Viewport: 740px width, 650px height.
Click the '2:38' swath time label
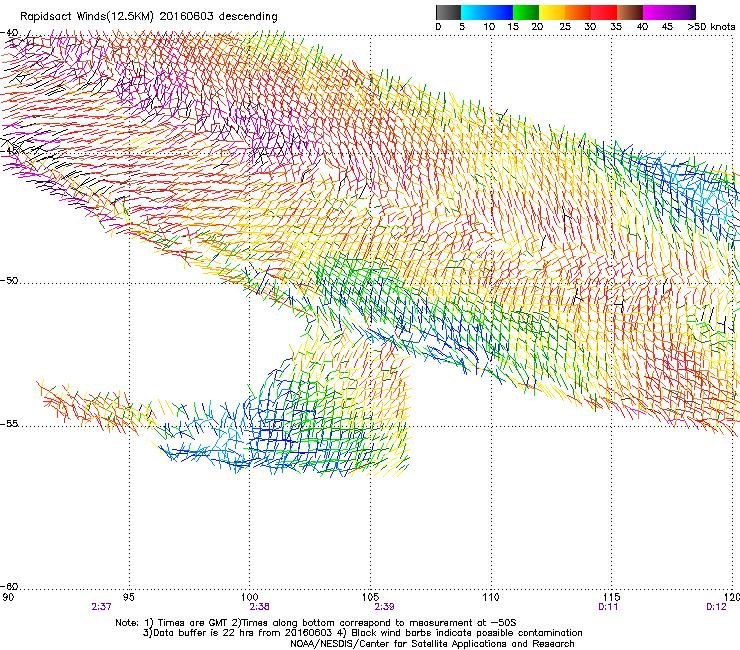(x=260, y=607)
